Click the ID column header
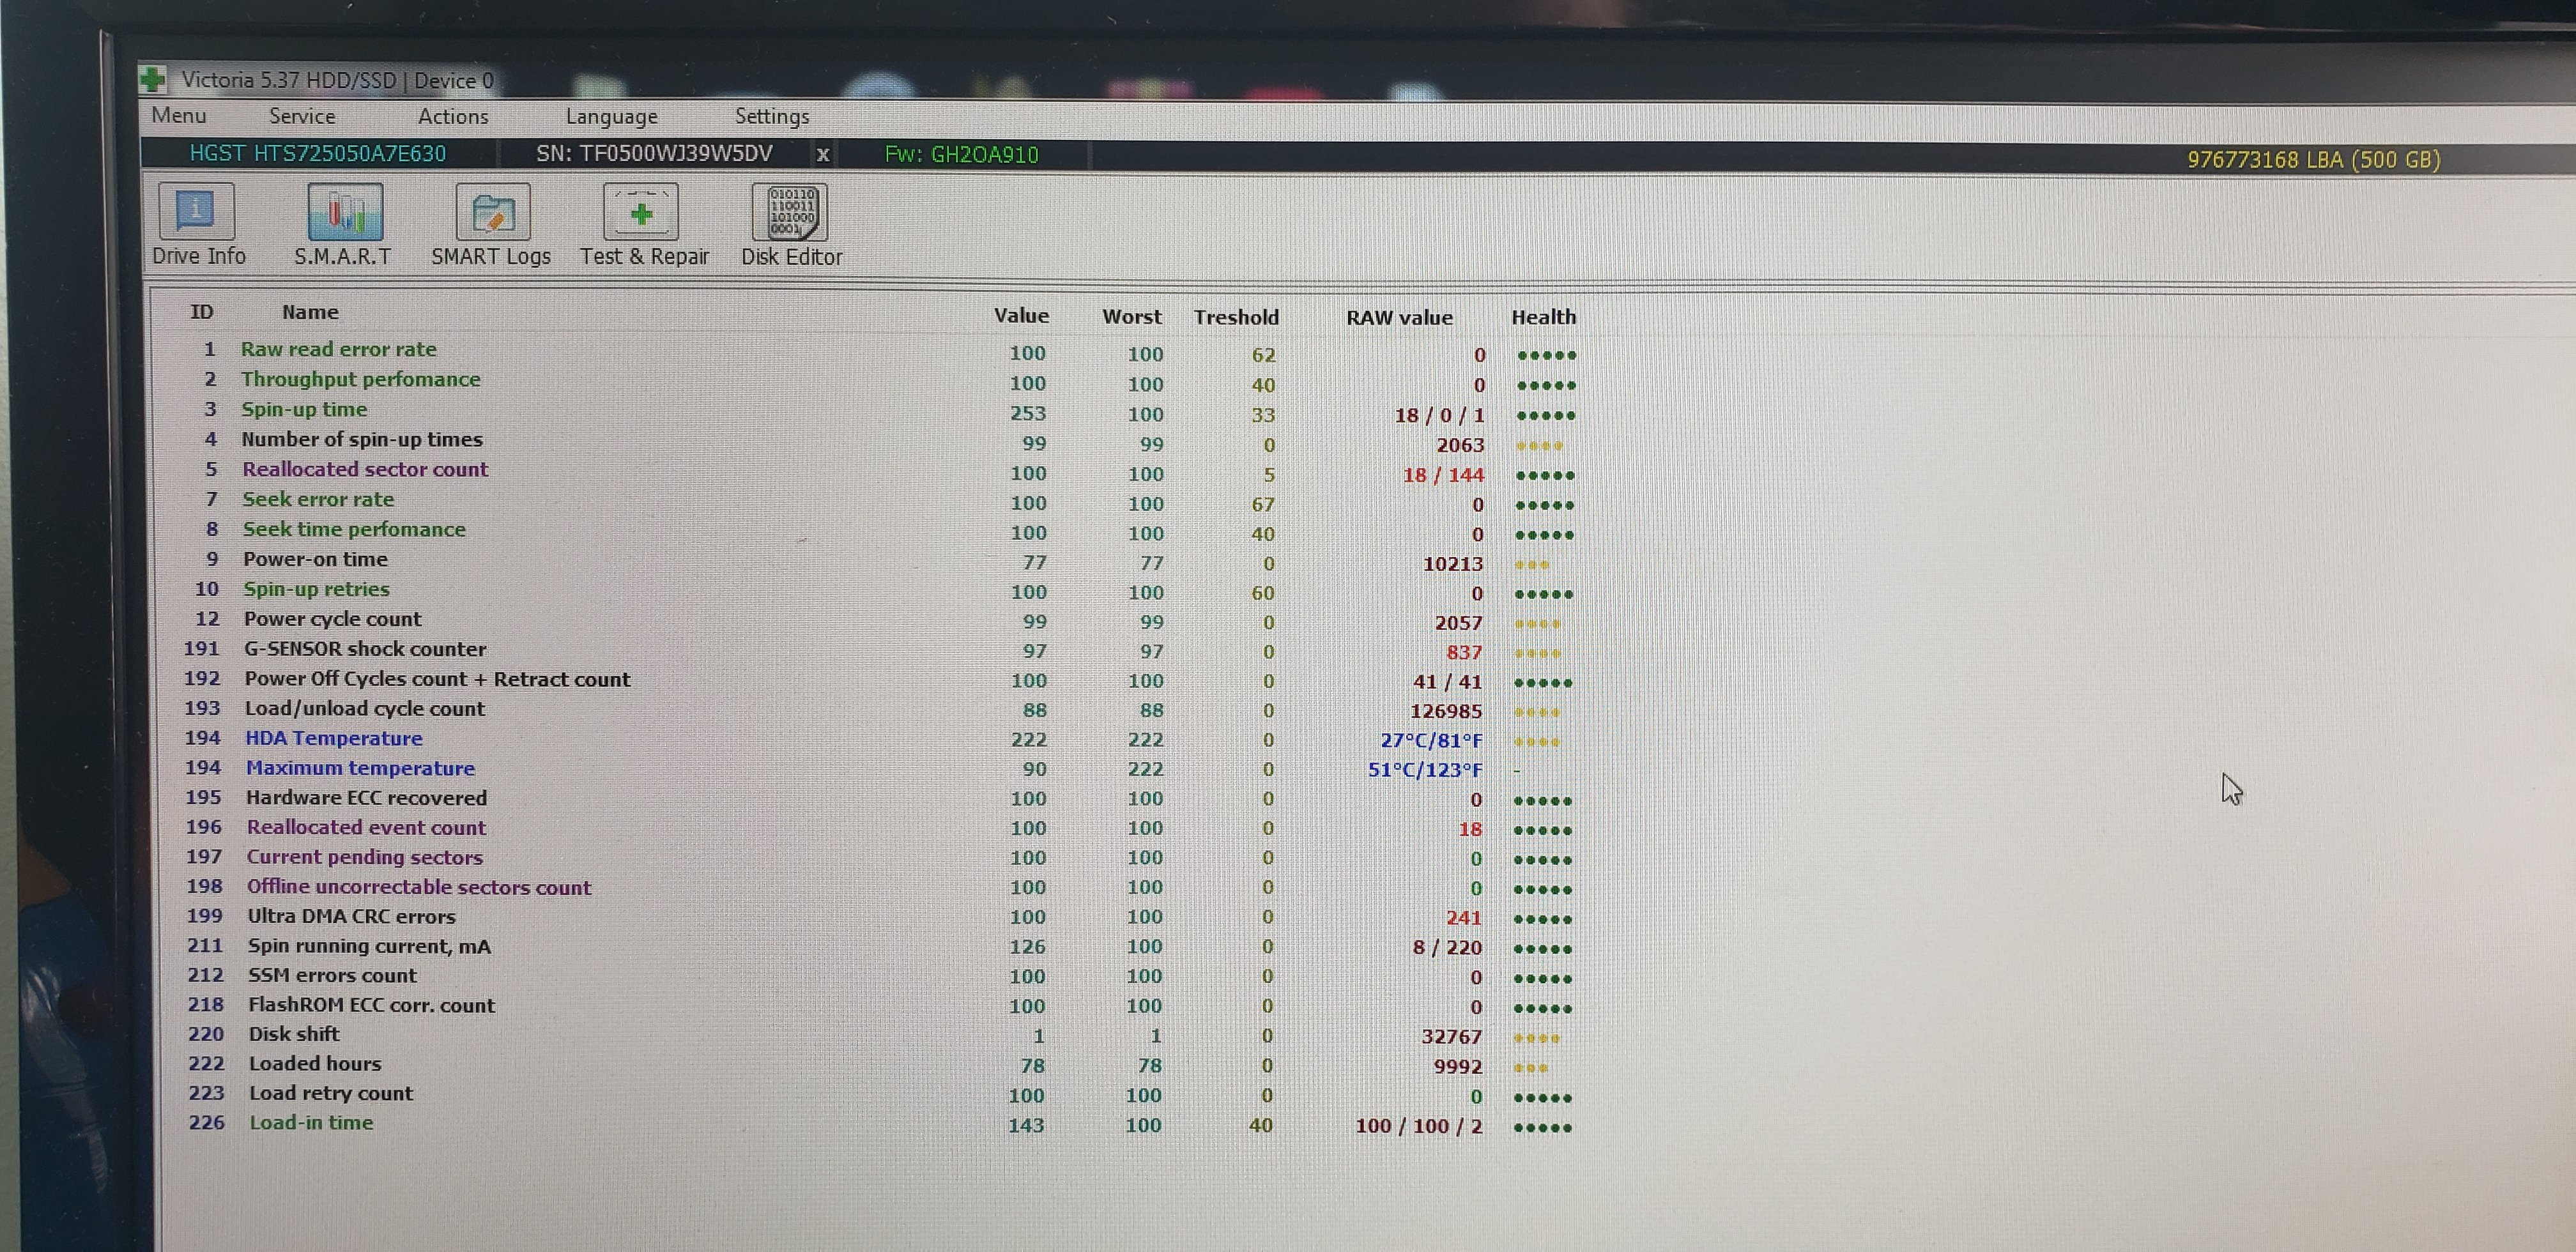The width and height of the screenshot is (2576, 1252). pyautogui.click(x=202, y=311)
